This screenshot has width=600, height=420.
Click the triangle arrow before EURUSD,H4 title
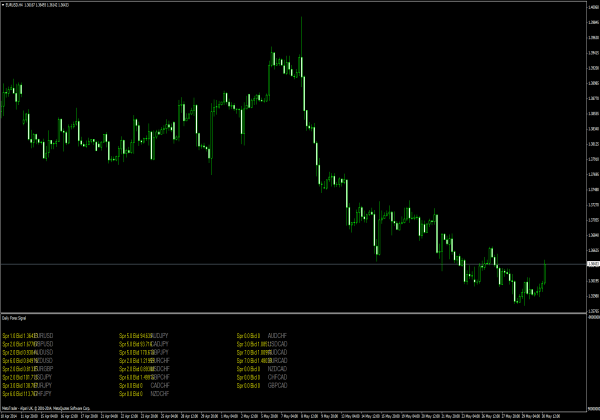coord(3,4)
